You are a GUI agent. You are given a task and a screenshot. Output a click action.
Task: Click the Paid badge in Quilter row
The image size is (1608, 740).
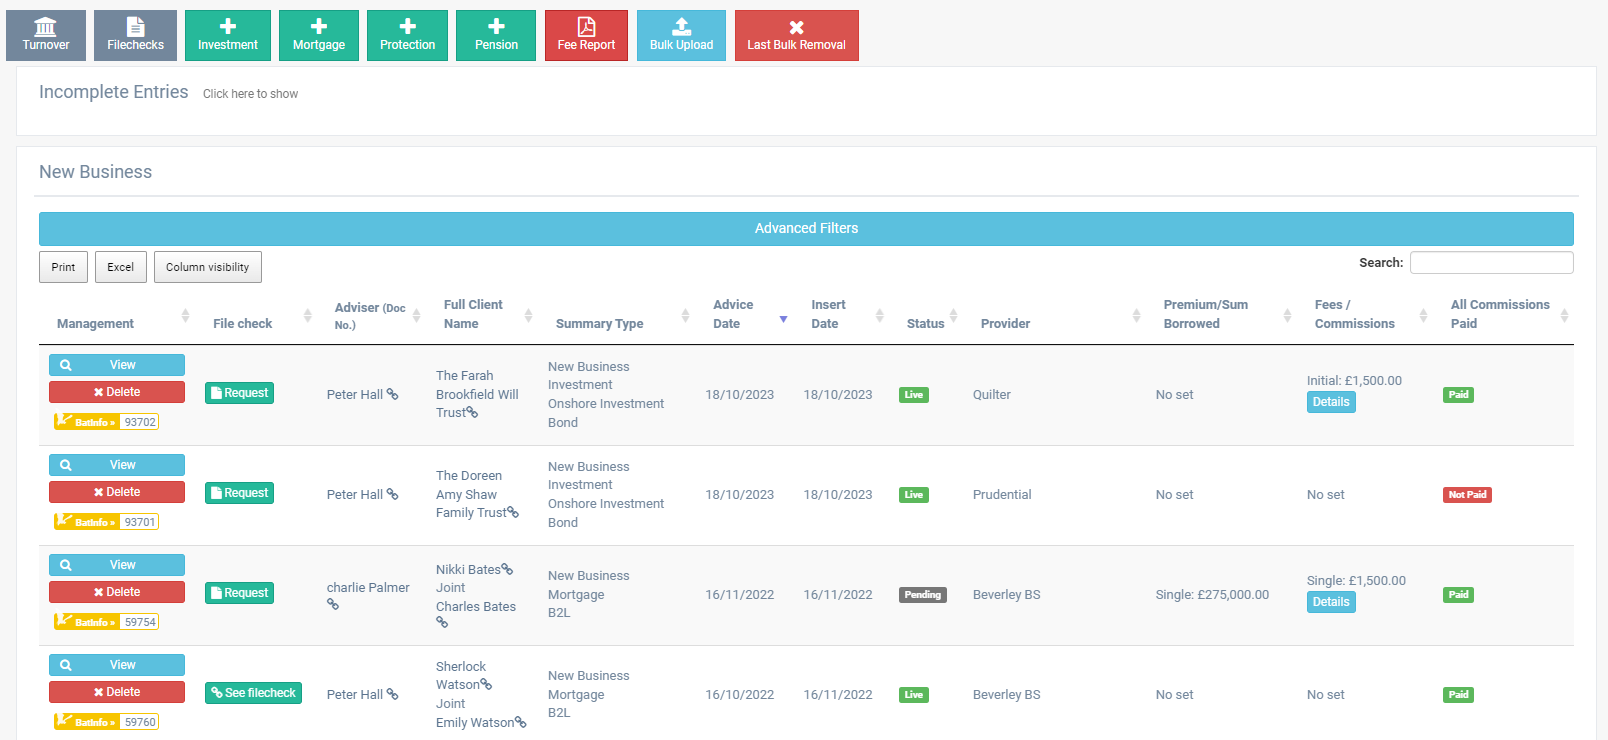point(1459,395)
